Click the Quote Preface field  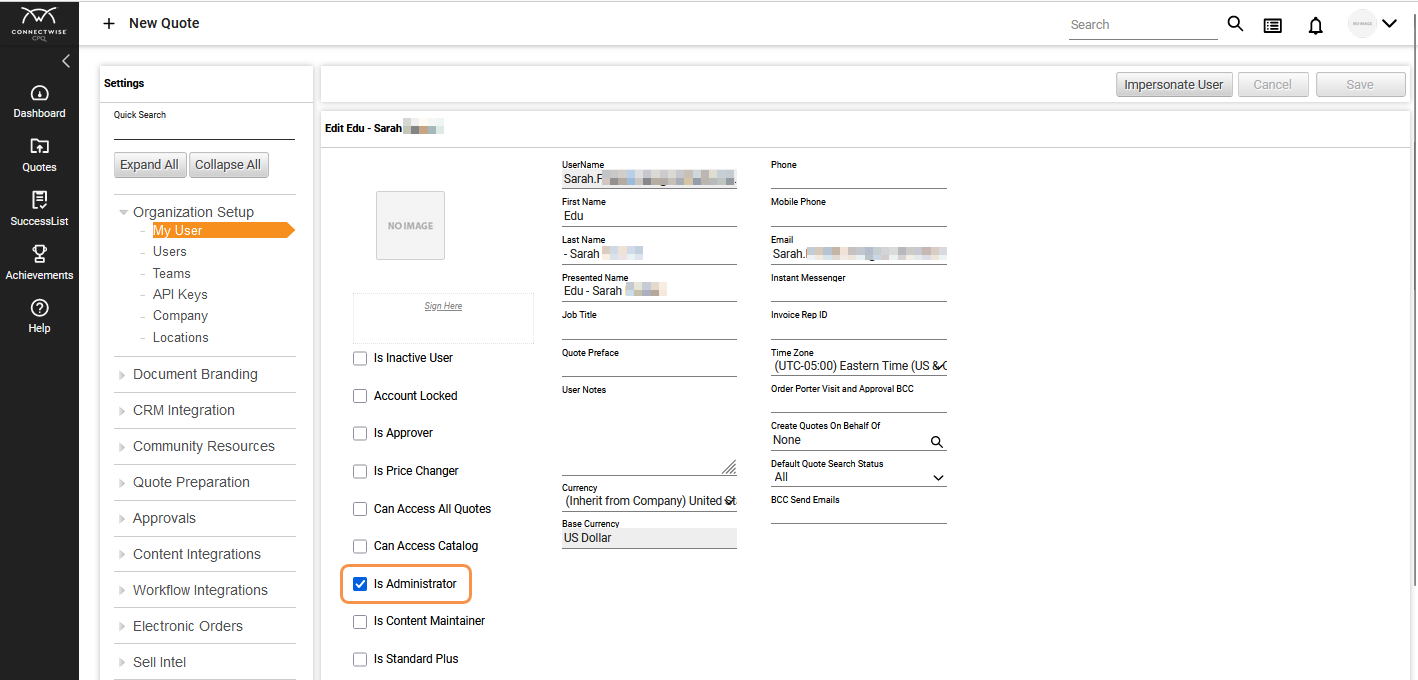[x=649, y=367]
